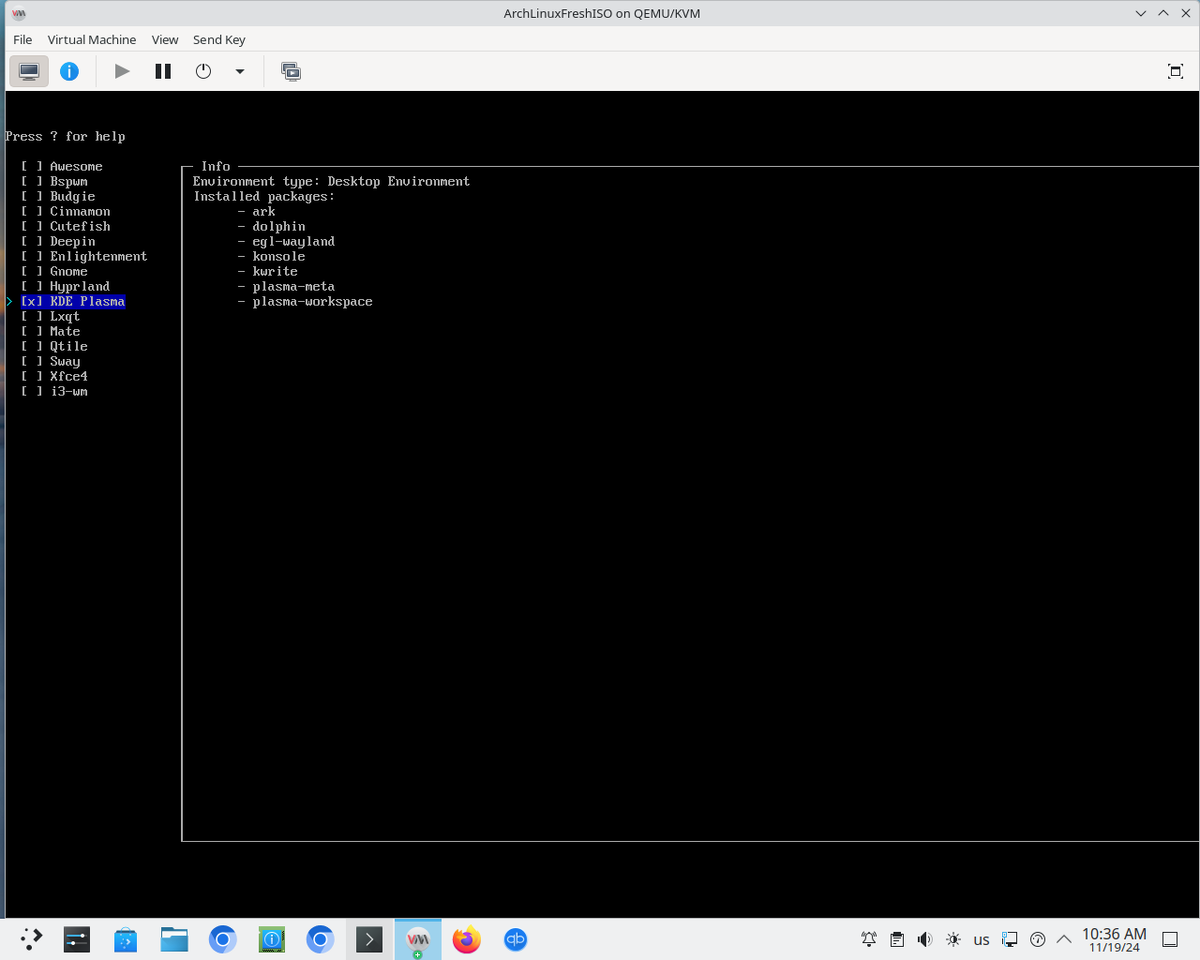Click the show desktop button
The image size is (1200, 960).
tap(1171, 939)
